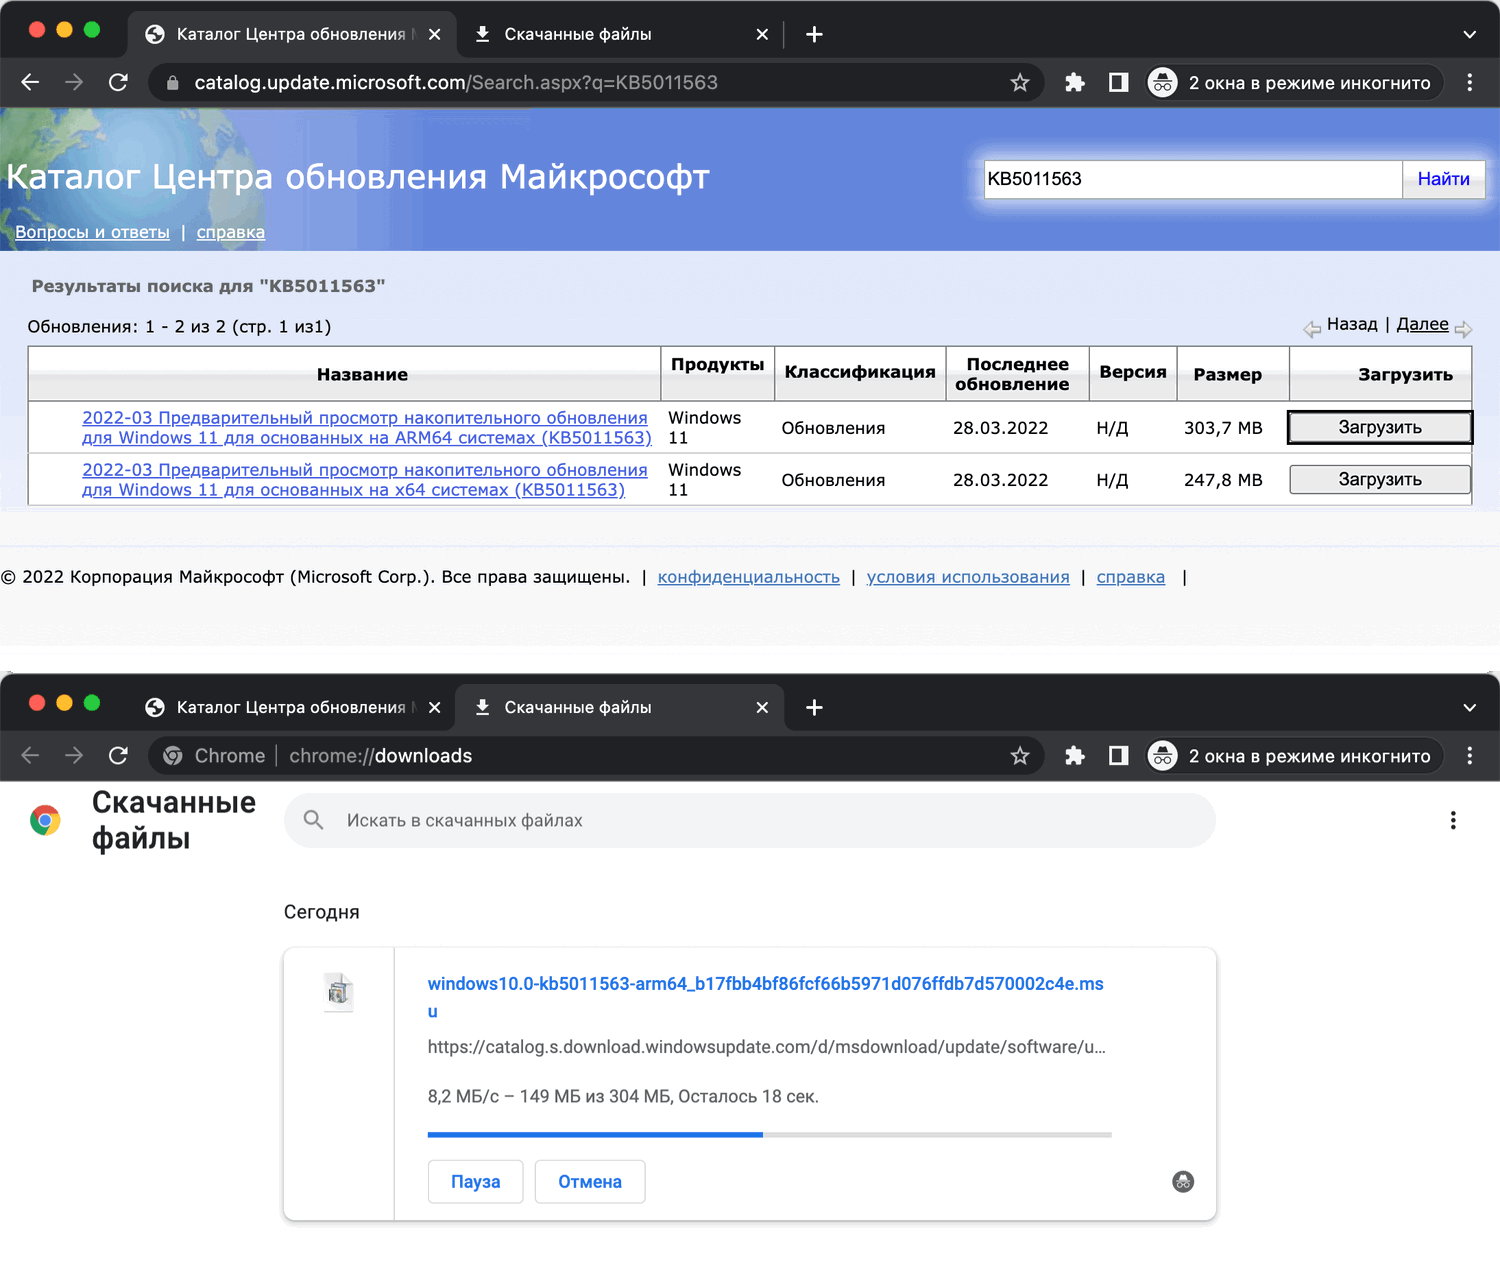Click the incognito indicator in the catalog window
Viewport: 1500px width, 1286px height.
coord(1295,82)
